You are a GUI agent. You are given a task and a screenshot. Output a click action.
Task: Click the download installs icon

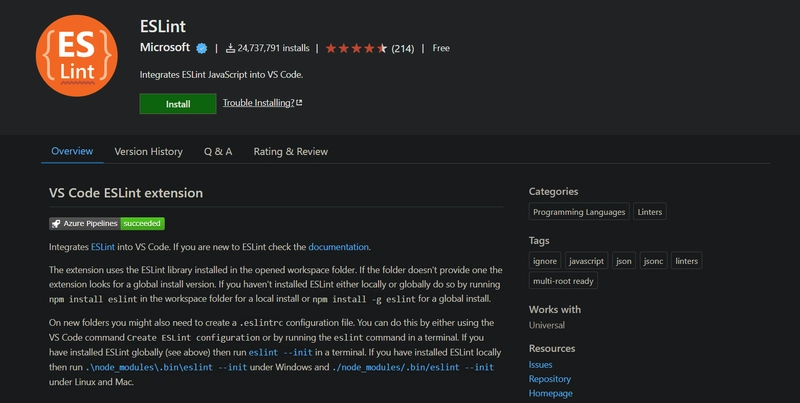230,48
